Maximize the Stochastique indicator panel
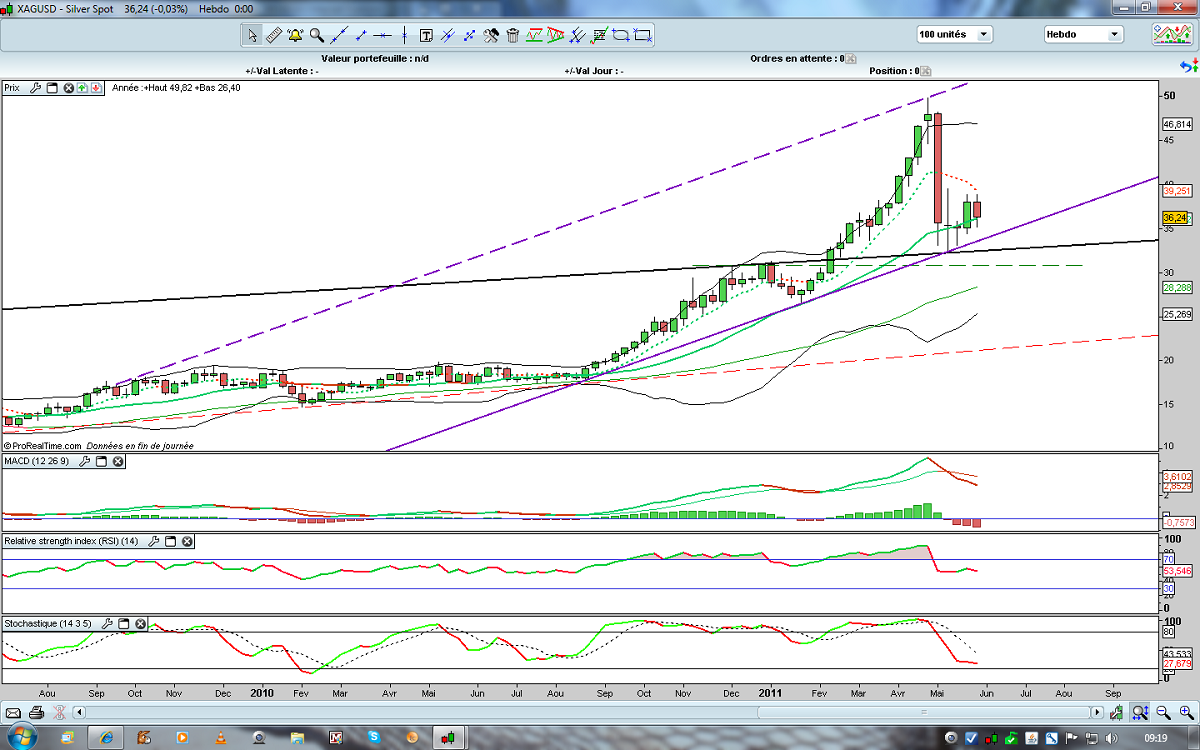The image size is (1200, 750). click(124, 623)
